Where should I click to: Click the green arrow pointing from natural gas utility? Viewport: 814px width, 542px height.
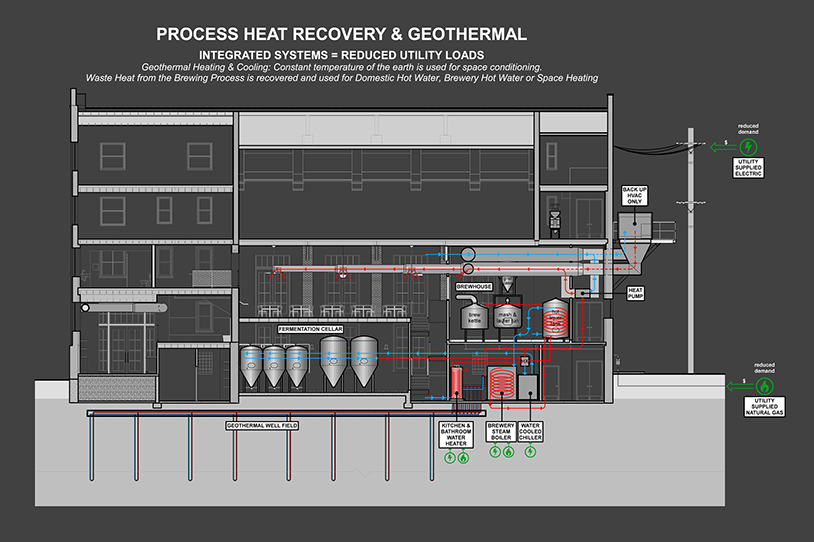[737, 384]
